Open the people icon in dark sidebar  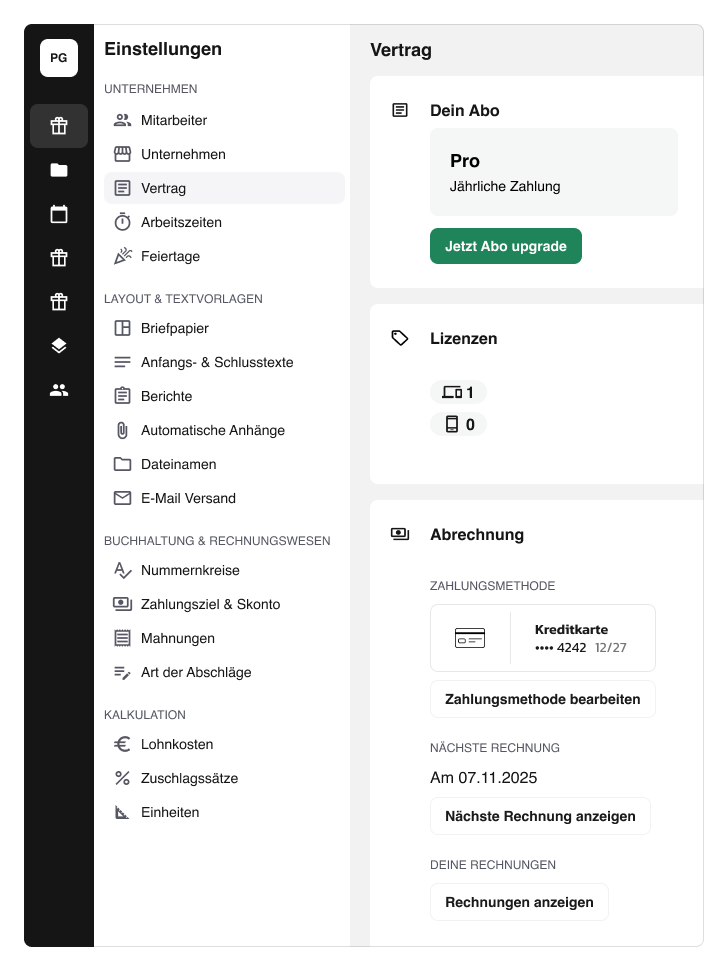59,390
